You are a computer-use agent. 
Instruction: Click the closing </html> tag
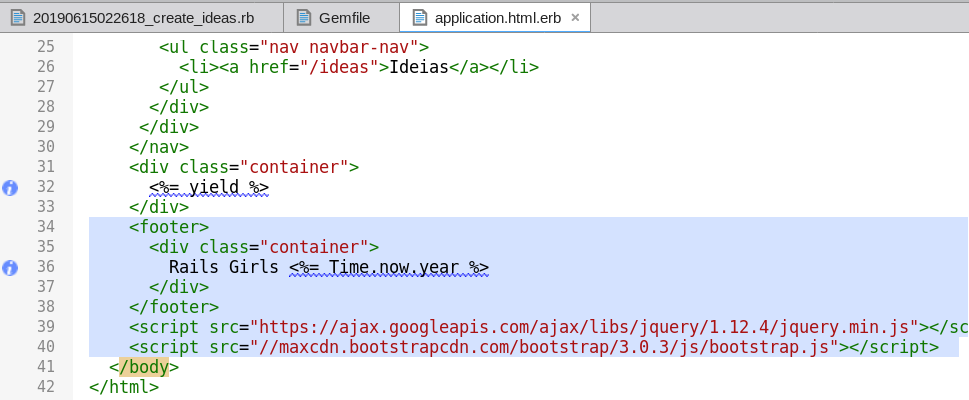[x=124, y=388]
